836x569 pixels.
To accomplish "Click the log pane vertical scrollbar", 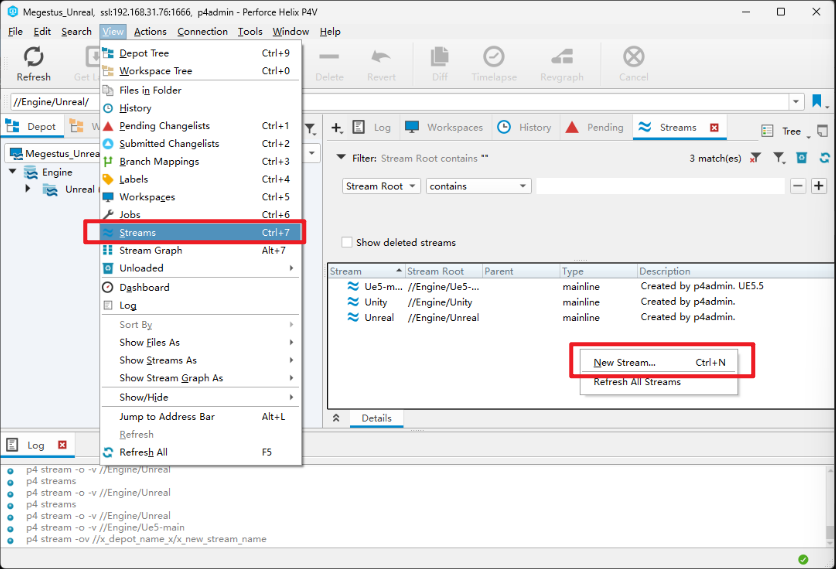I will tap(830, 507).
